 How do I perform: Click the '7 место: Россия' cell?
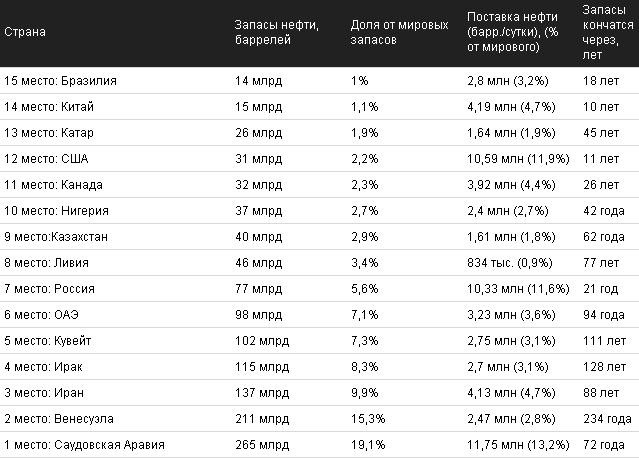(x=49, y=289)
